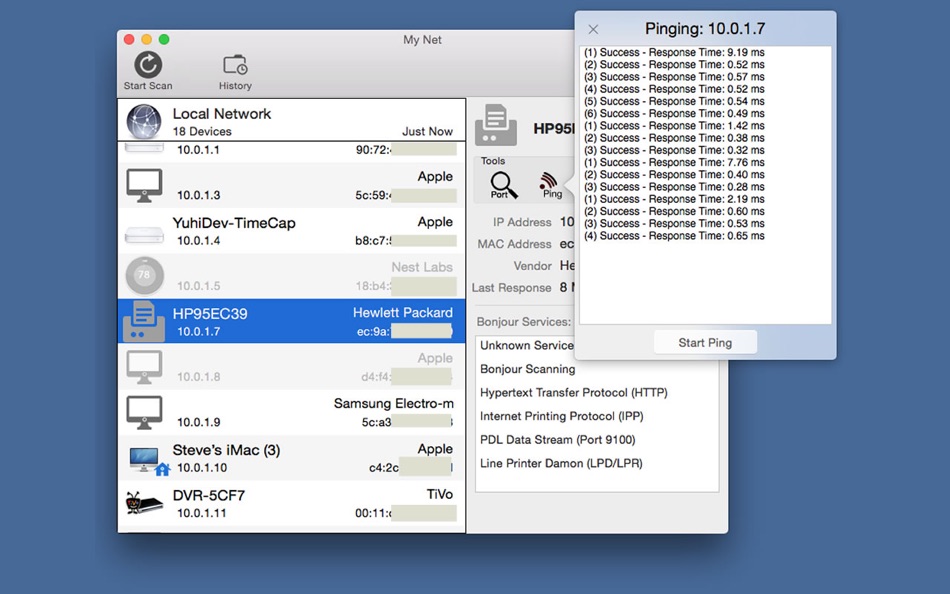Click the 18 Devices count label

point(202,132)
